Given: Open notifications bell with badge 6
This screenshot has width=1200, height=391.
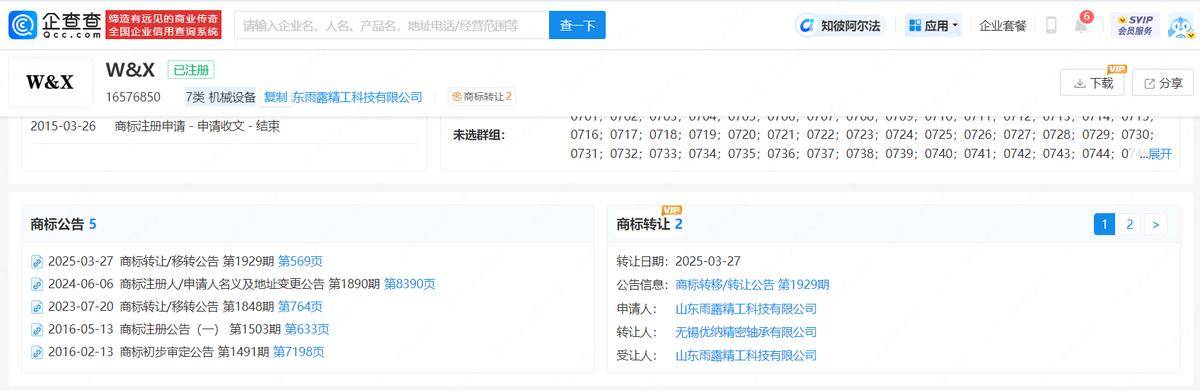Looking at the screenshot, I should [1081, 24].
